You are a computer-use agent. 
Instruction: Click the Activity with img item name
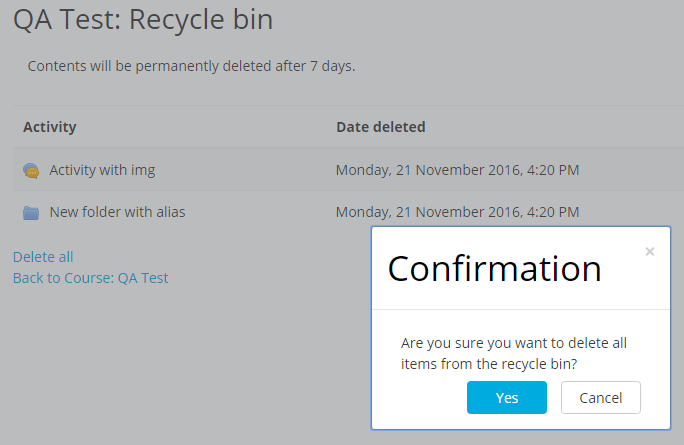click(x=102, y=170)
